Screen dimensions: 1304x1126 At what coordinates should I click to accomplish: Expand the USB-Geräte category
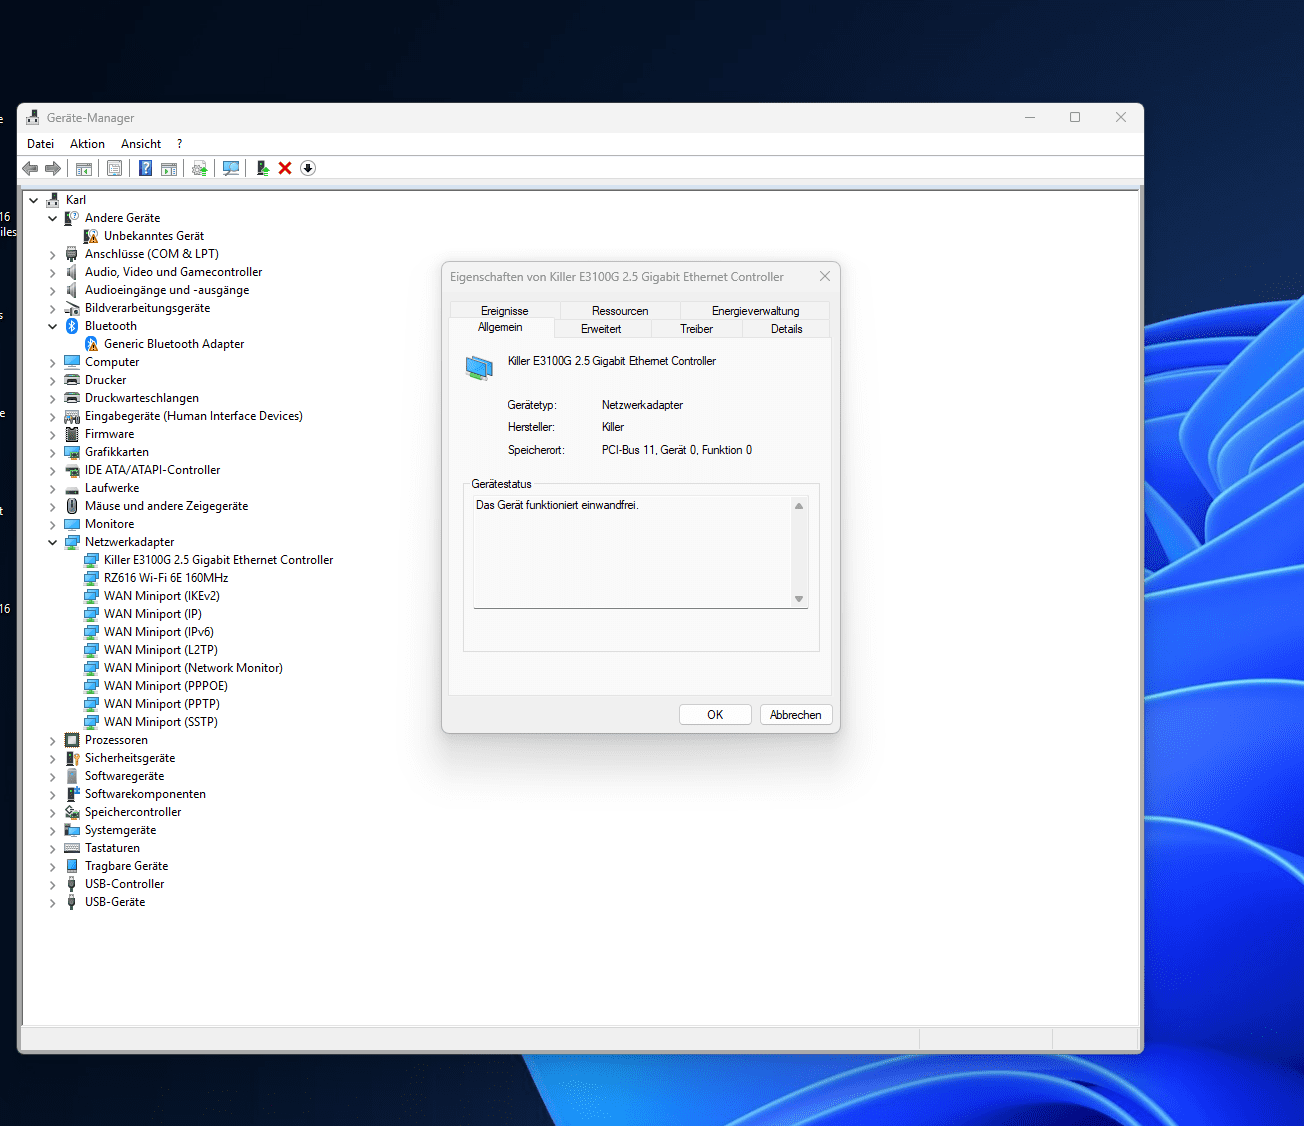(x=53, y=902)
